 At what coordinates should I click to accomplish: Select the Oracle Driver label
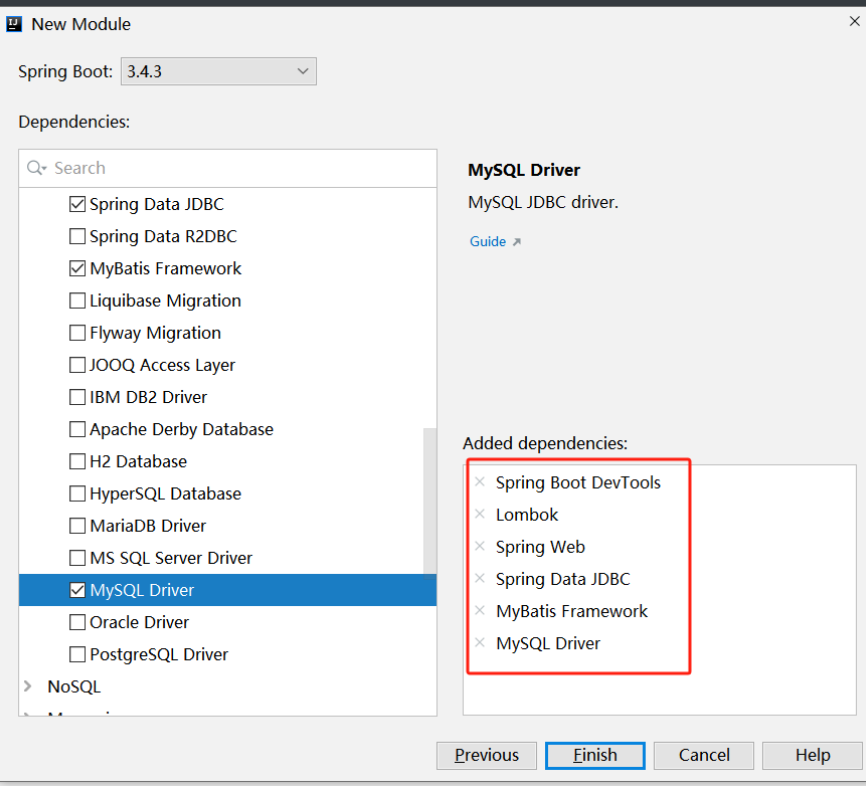coord(139,623)
